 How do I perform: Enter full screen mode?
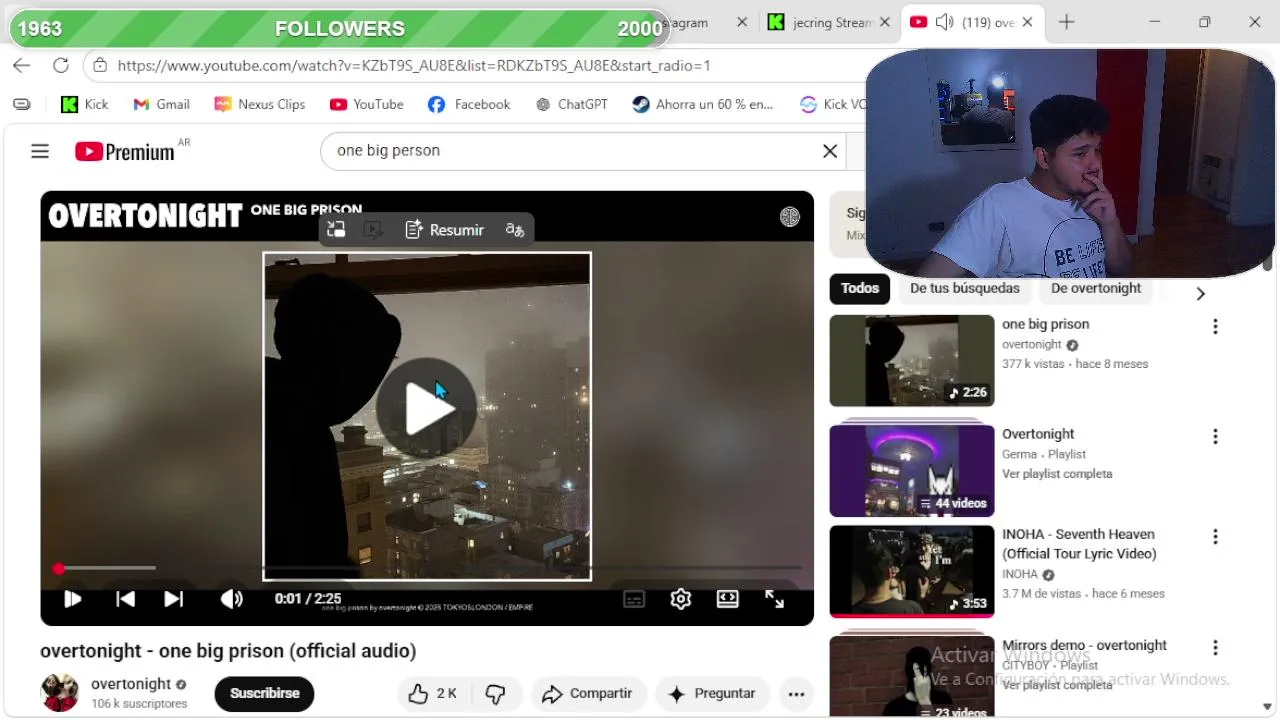pyautogui.click(x=775, y=599)
